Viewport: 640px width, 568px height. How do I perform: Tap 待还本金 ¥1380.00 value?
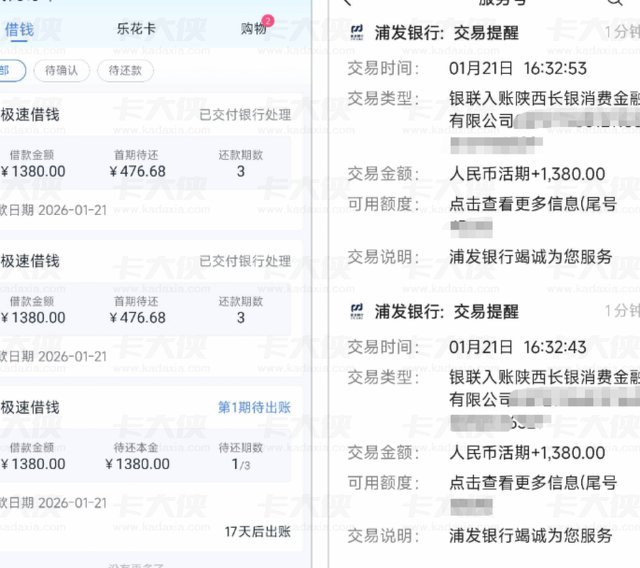(137, 464)
